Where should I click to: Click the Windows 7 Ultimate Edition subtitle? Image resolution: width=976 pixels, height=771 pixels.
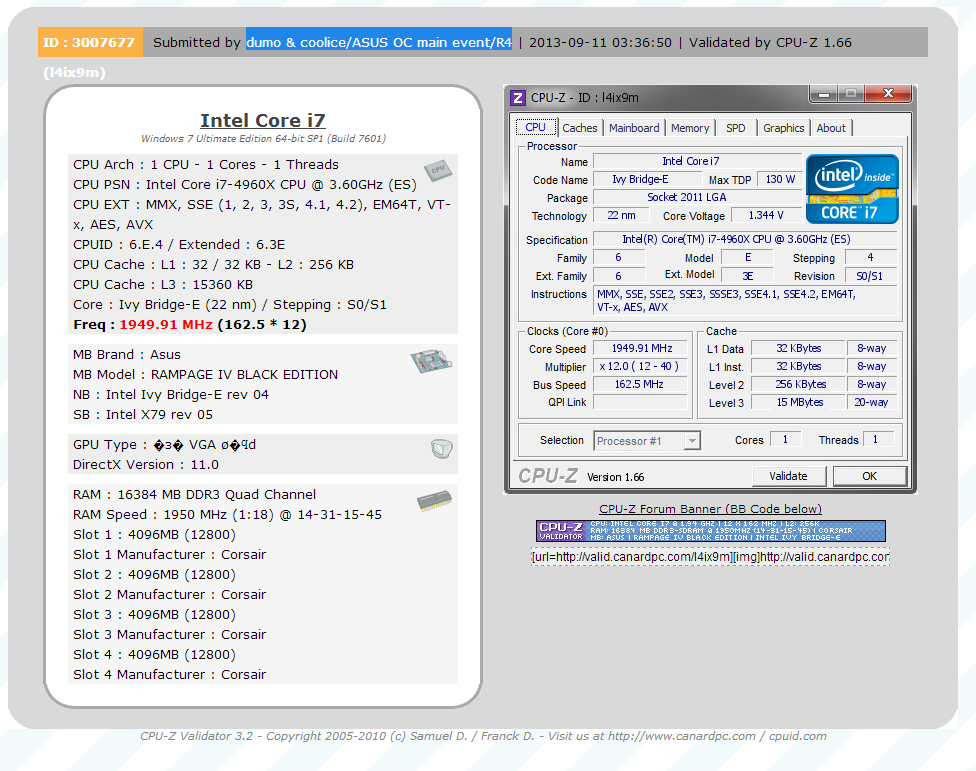[263, 139]
